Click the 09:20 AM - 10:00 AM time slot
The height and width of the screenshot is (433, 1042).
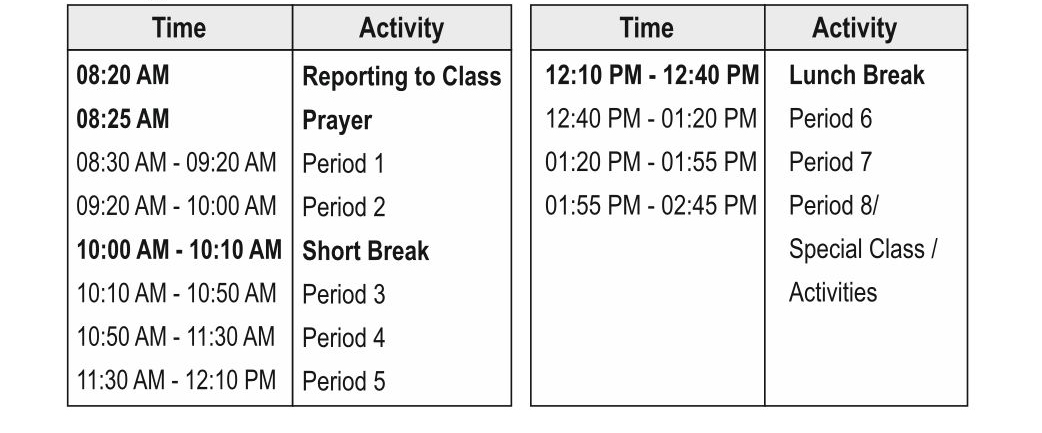[176, 207]
